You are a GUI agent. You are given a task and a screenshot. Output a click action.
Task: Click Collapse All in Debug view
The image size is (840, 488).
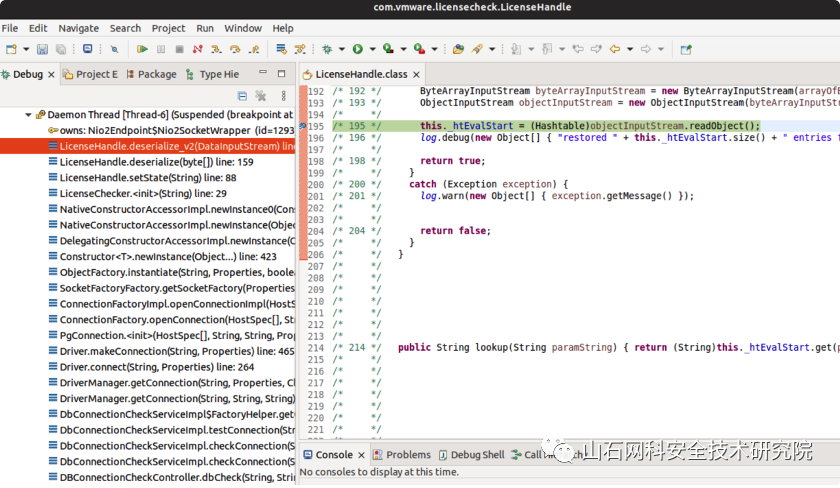pos(242,96)
